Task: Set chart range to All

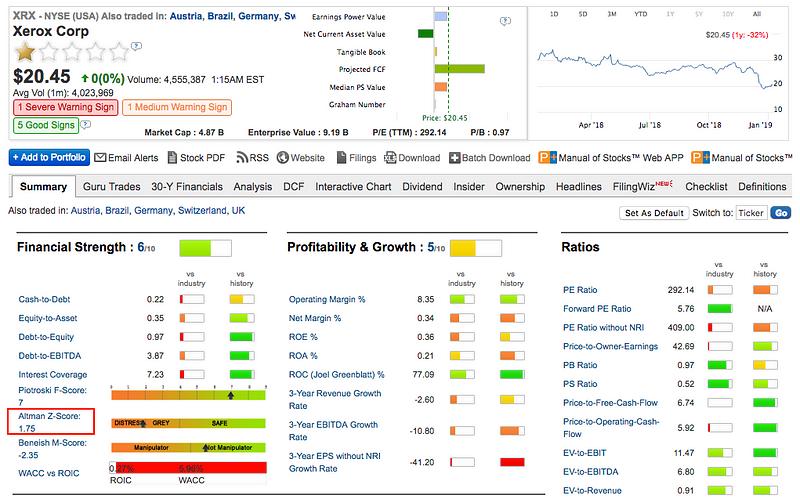Action: 757,14
